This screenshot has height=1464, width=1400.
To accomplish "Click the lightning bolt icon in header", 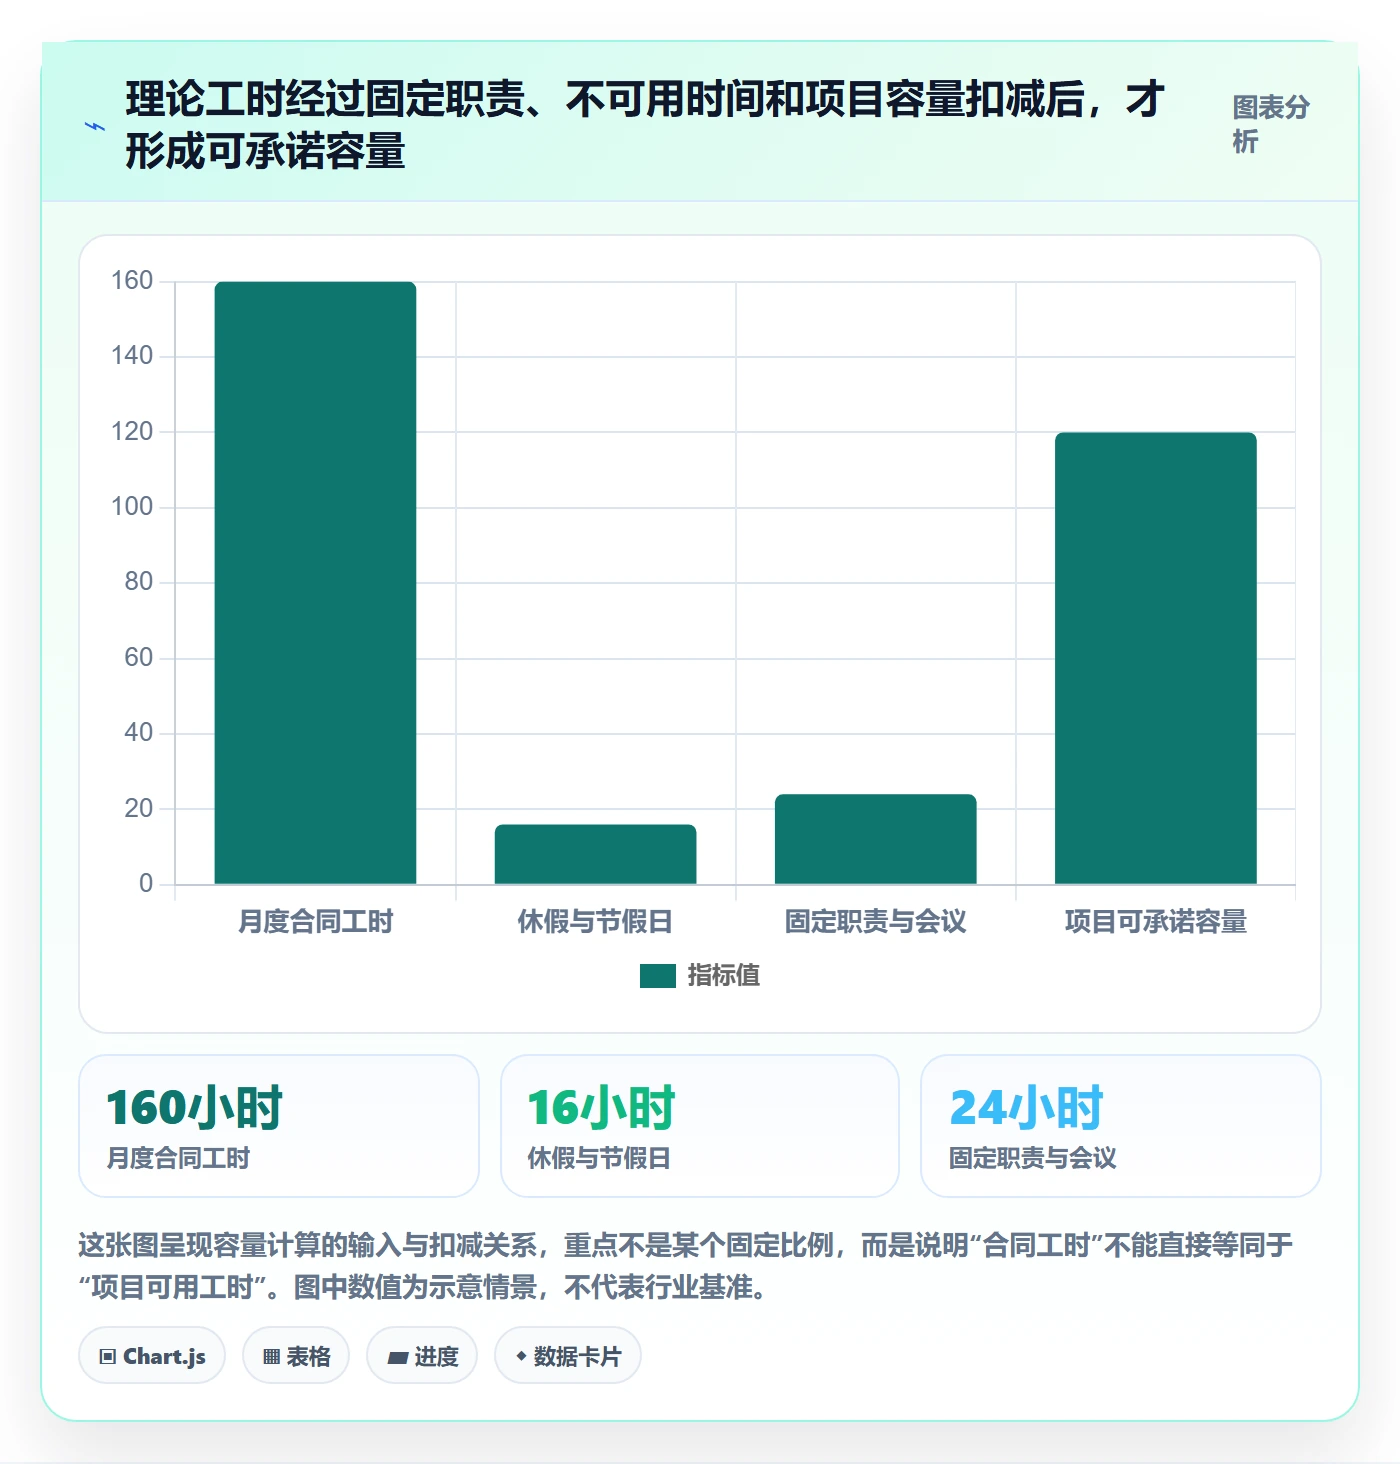I will (x=95, y=127).
